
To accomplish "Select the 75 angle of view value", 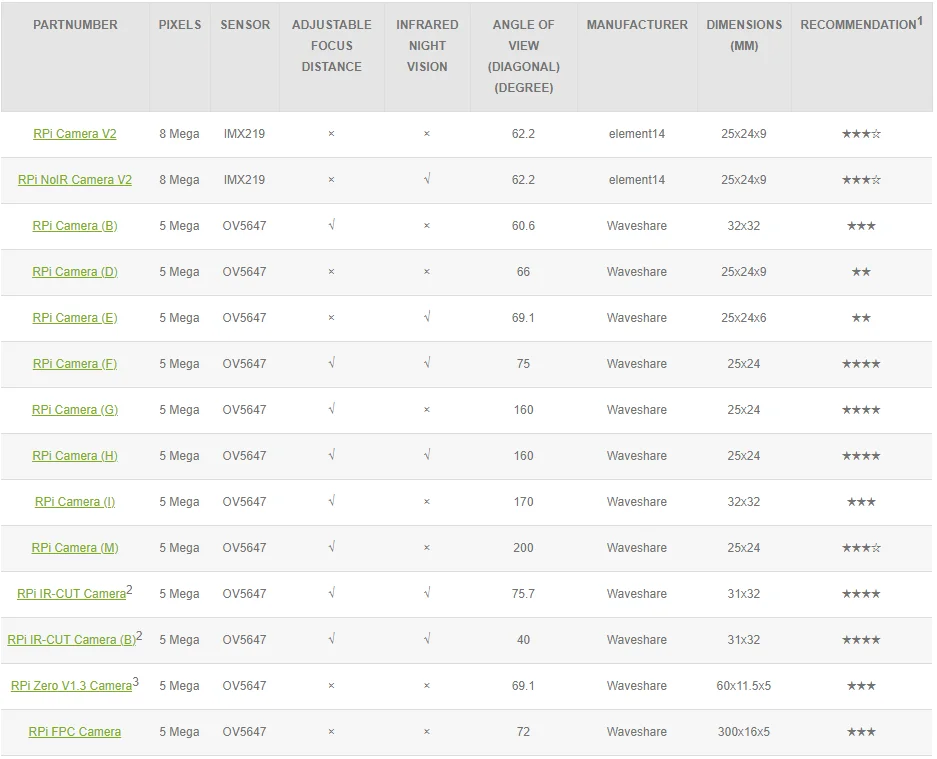I will tap(523, 364).
